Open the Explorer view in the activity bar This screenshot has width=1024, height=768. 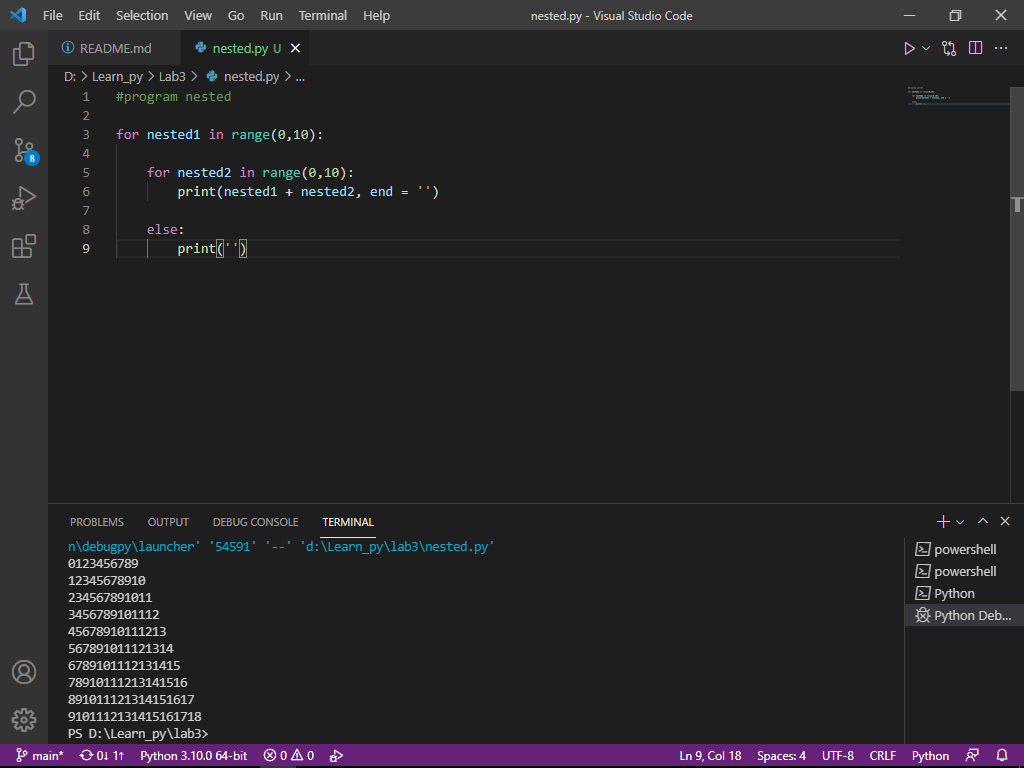point(24,54)
